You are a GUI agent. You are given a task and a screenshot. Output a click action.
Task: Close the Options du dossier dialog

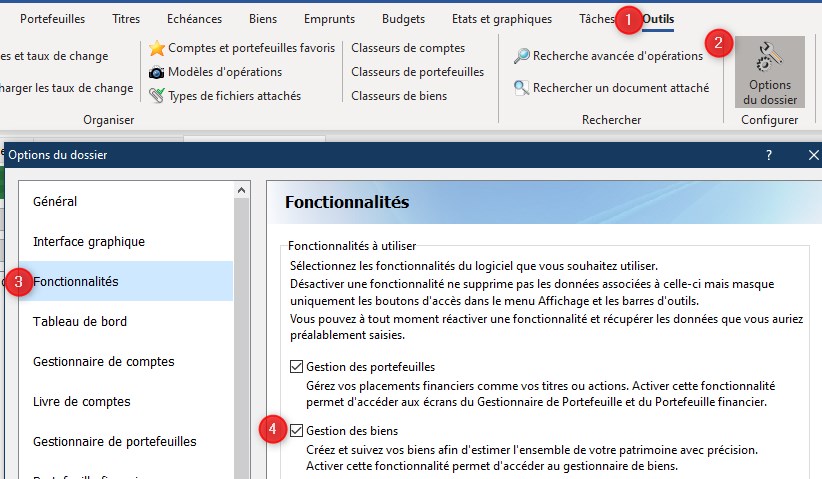pyautogui.click(x=813, y=155)
